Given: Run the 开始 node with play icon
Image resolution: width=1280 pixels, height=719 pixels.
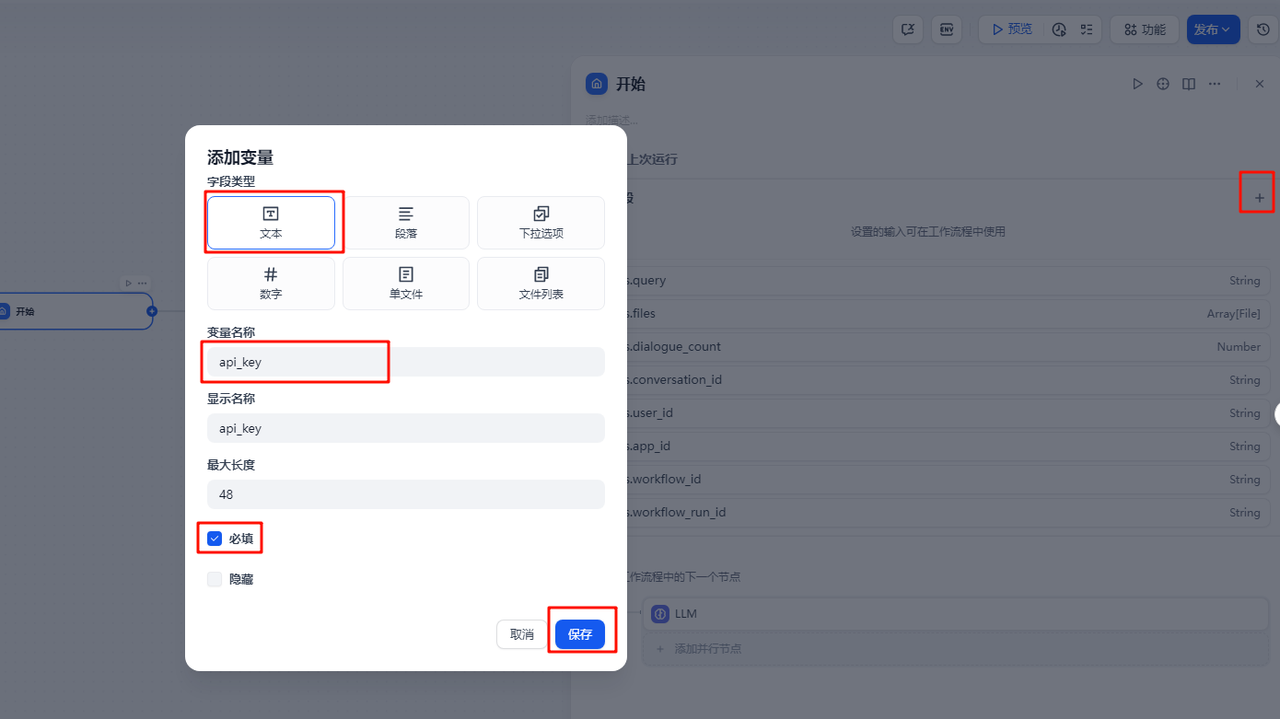Looking at the screenshot, I should [x=1137, y=84].
